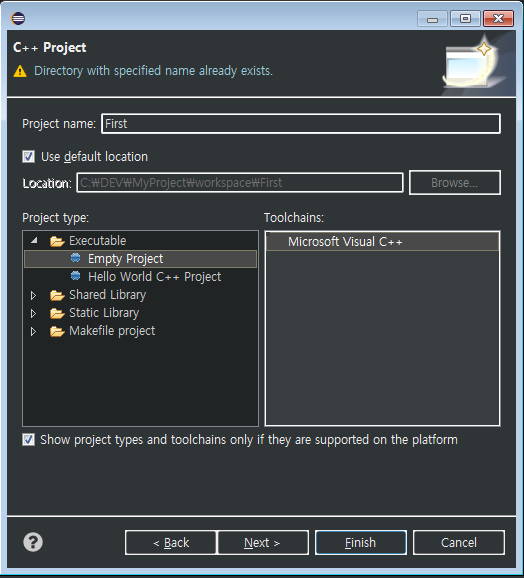Click the Location path field

tap(240, 182)
